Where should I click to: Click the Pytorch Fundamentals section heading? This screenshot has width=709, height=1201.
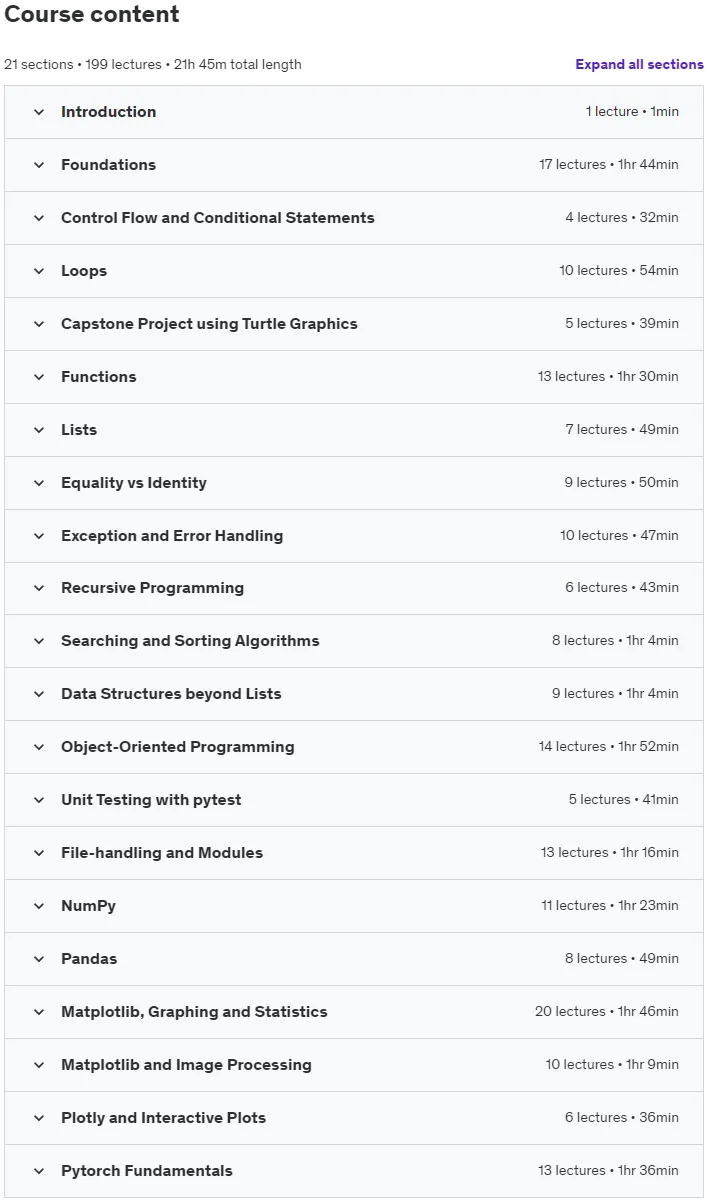click(147, 1171)
